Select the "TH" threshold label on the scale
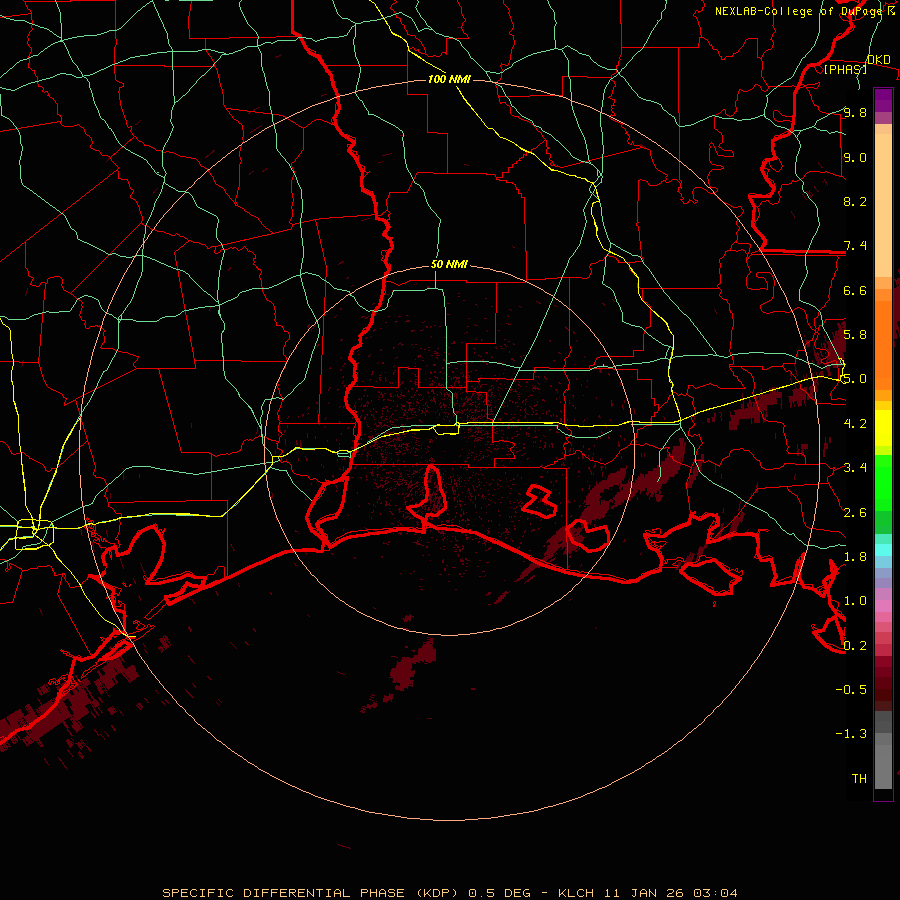The height and width of the screenshot is (900, 900). pyautogui.click(x=859, y=779)
